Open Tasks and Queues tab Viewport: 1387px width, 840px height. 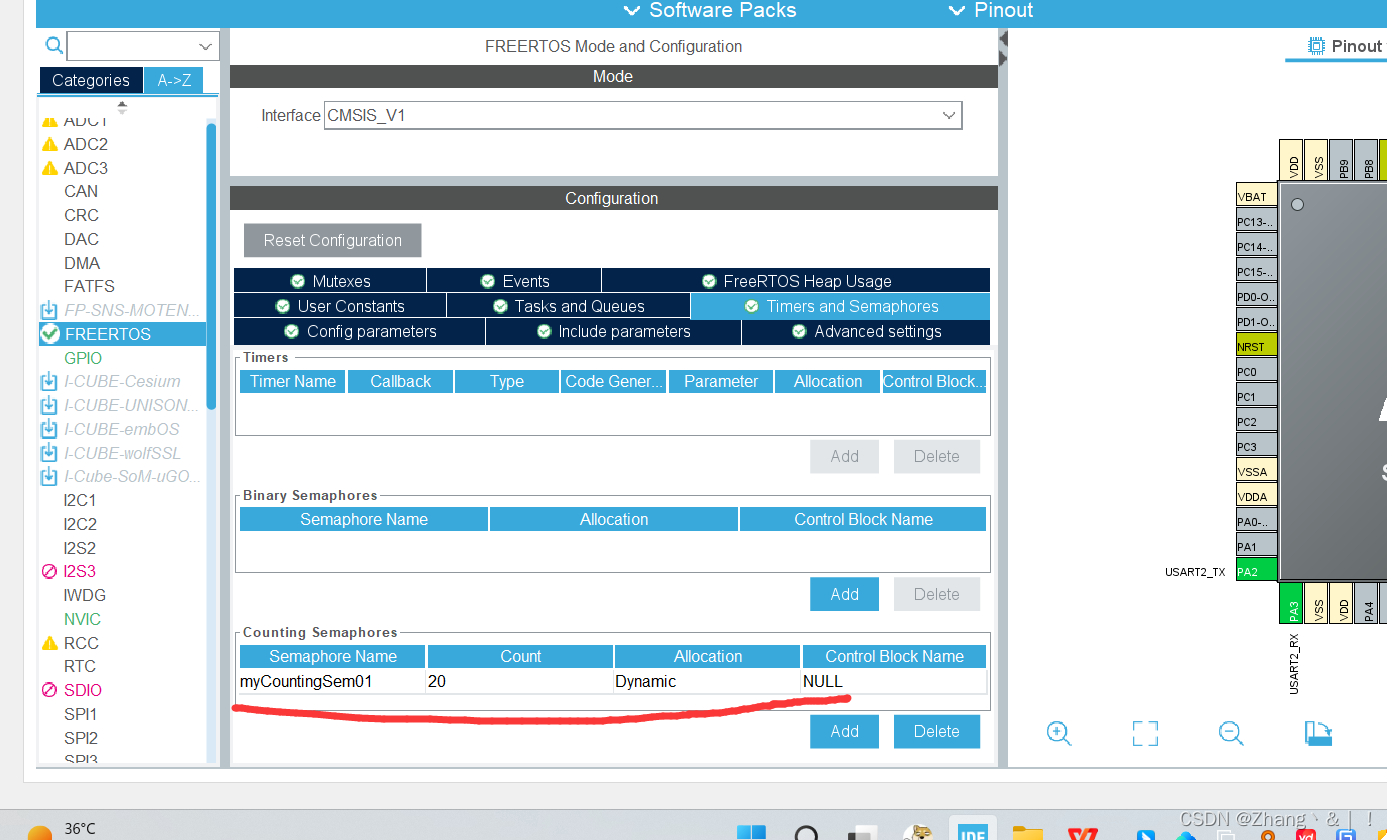pyautogui.click(x=568, y=306)
